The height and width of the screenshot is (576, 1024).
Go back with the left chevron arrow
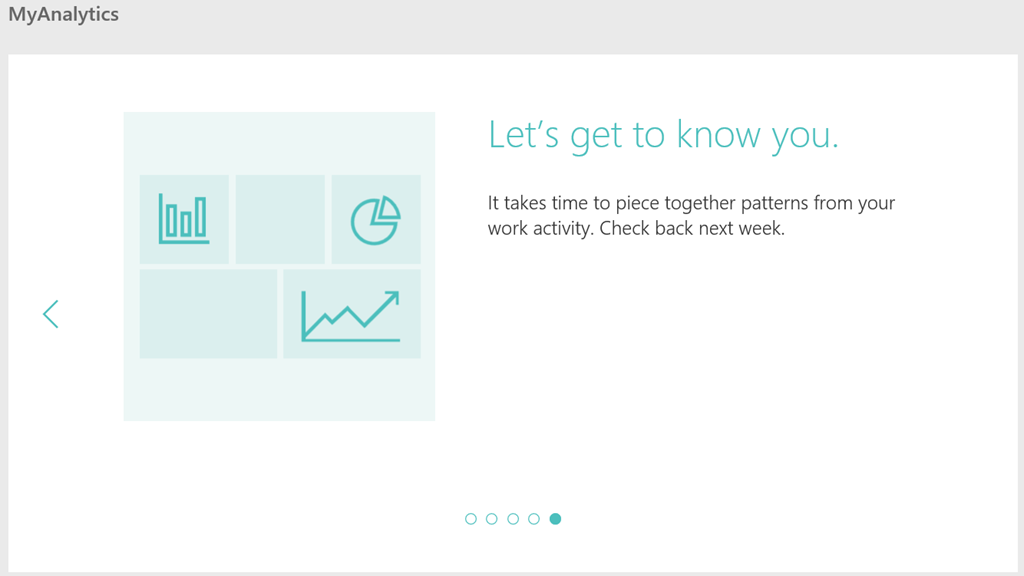(x=51, y=314)
